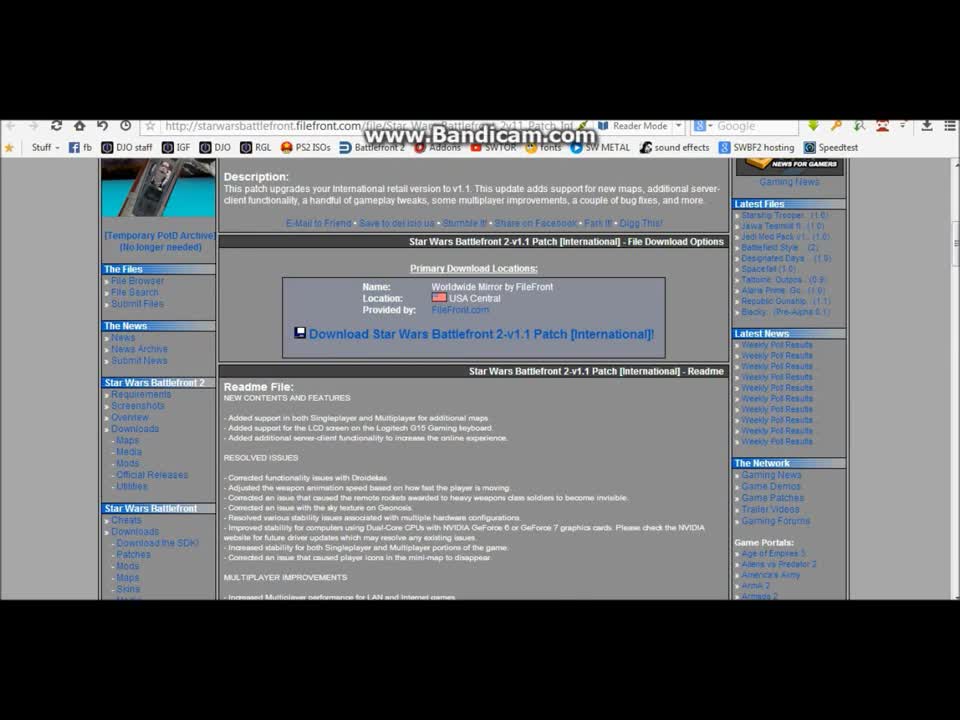
Task: Click inside the address bar field
Action: pyautogui.click(x=380, y=127)
